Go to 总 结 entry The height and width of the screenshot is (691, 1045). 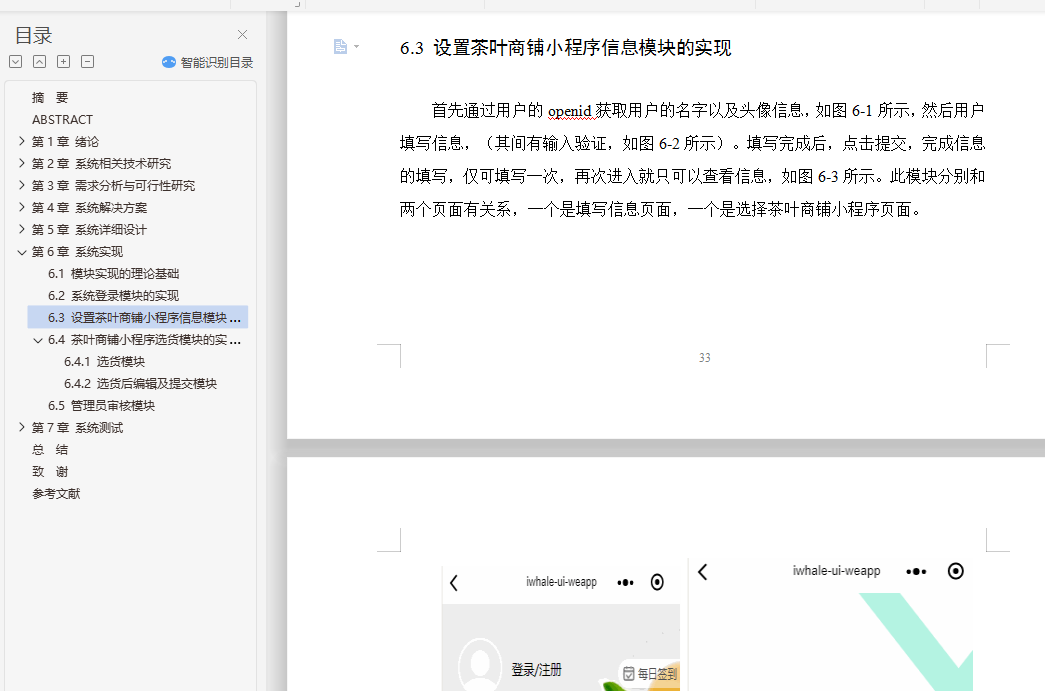[x=50, y=449]
